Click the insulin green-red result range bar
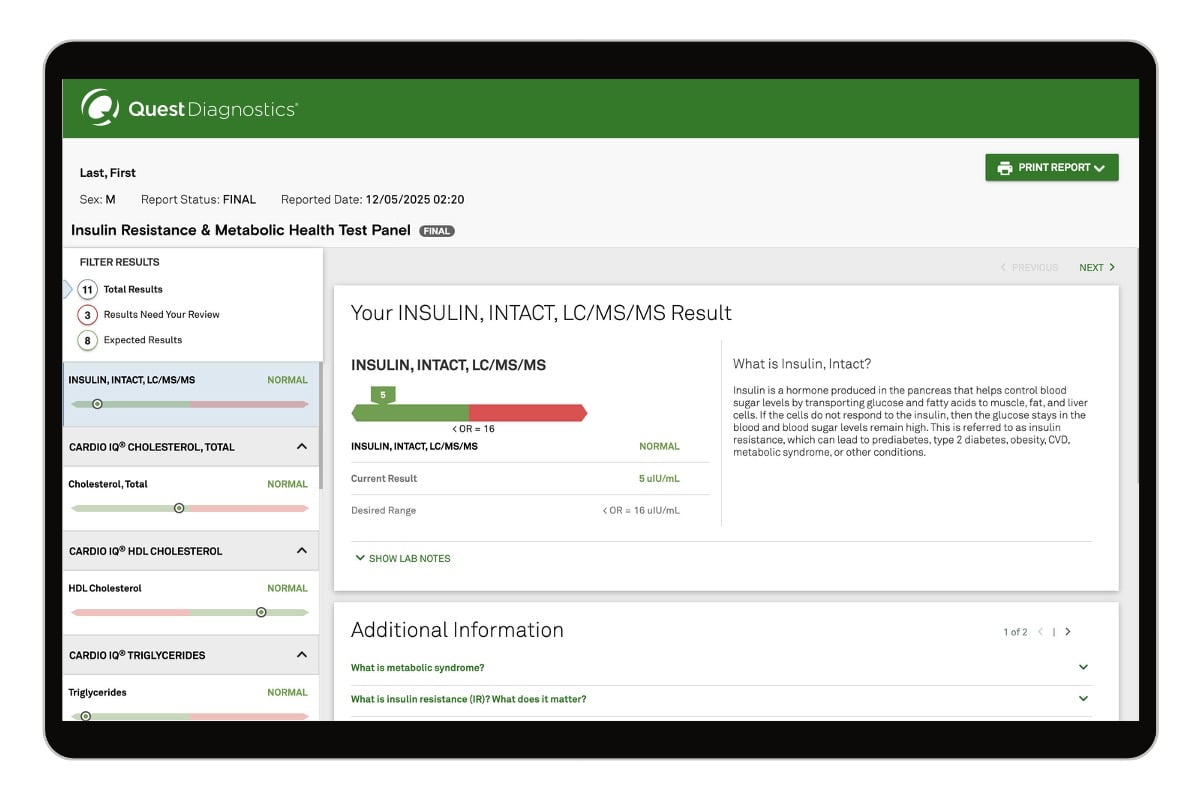The width and height of the screenshot is (1200, 800). 469,413
